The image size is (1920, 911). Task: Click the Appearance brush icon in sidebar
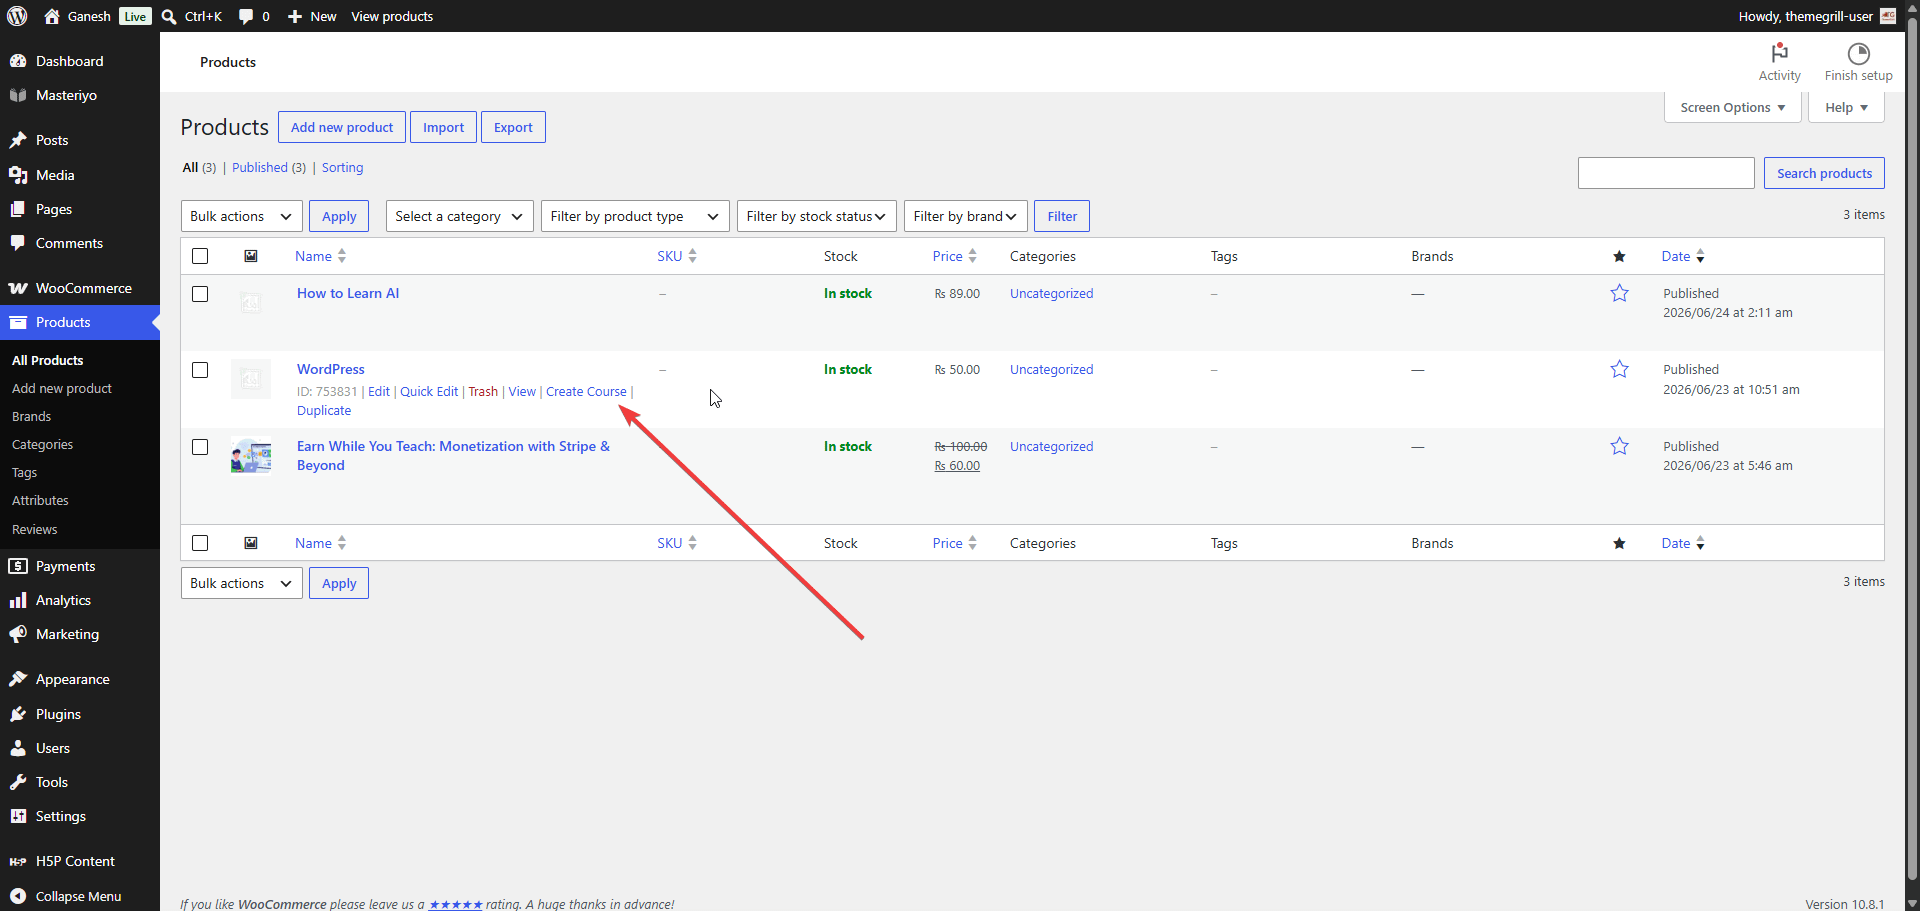click(18, 679)
